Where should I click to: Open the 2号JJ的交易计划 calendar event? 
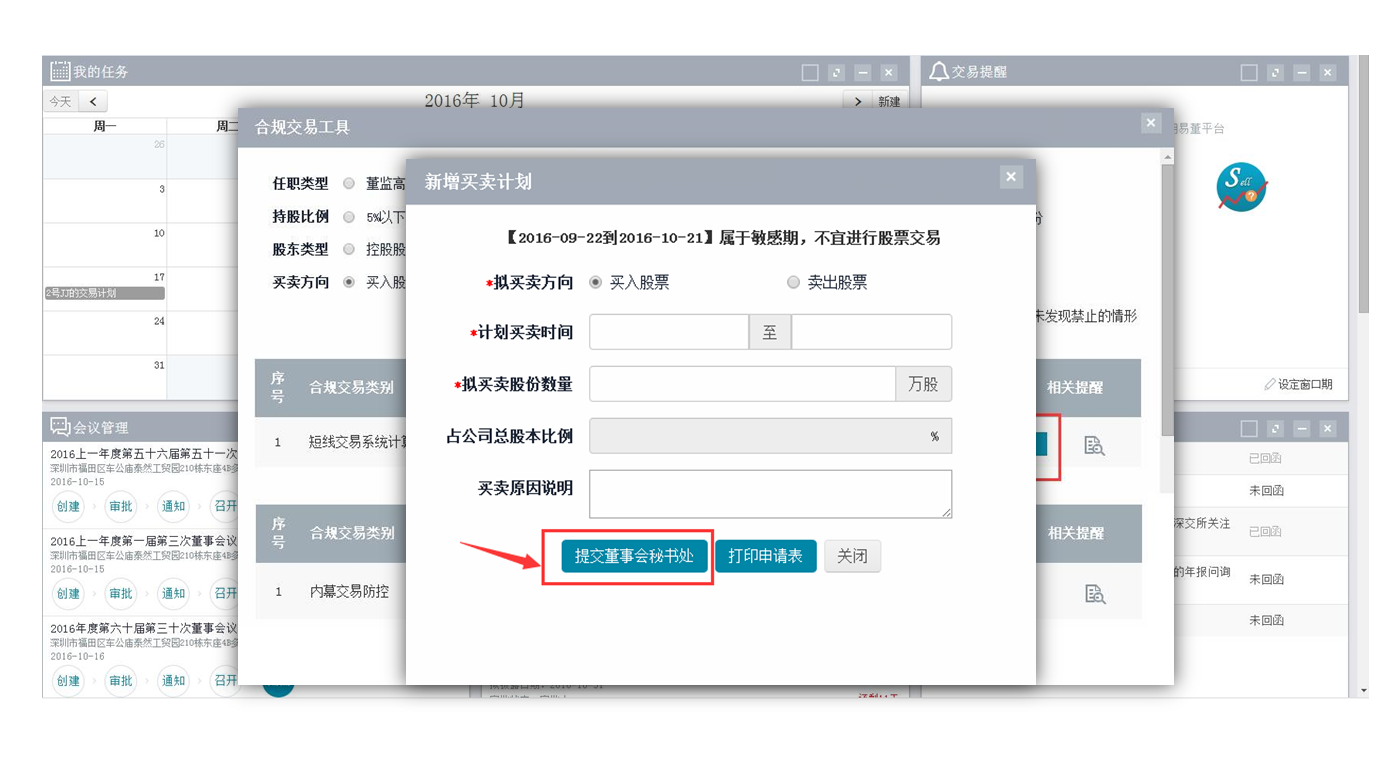coord(104,293)
